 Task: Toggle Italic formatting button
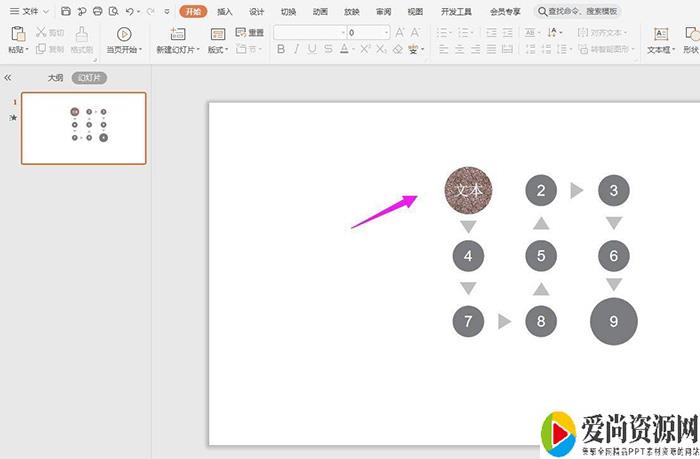295,49
